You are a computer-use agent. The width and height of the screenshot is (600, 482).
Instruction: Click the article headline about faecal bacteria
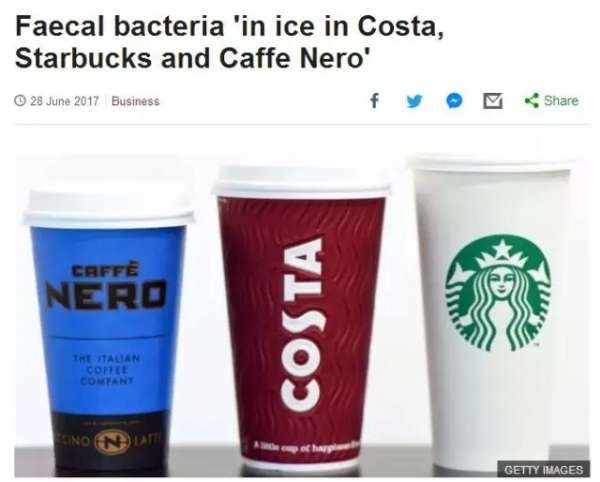click(x=230, y=42)
